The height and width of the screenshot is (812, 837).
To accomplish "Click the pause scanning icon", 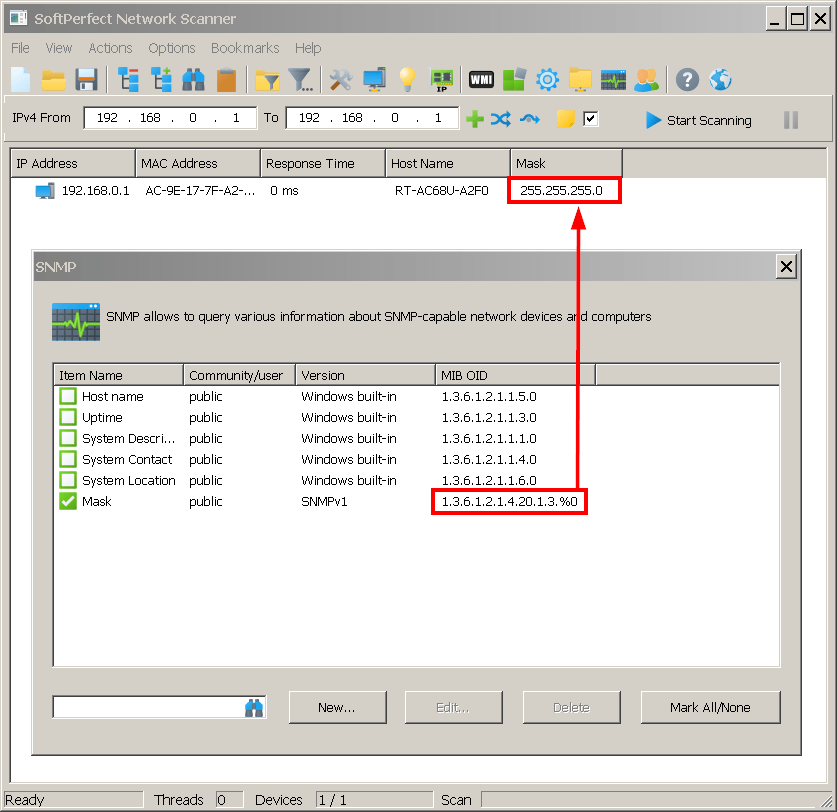I will 791,120.
